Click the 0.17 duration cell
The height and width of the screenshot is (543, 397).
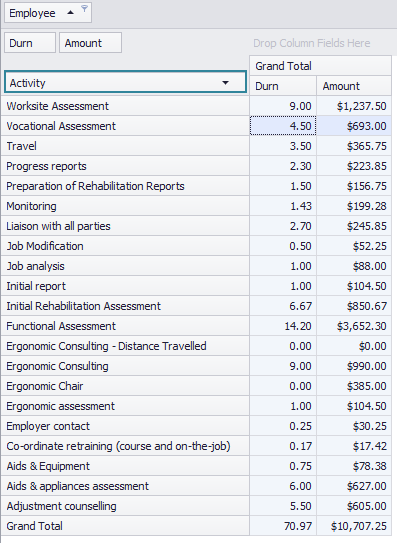(x=283, y=446)
